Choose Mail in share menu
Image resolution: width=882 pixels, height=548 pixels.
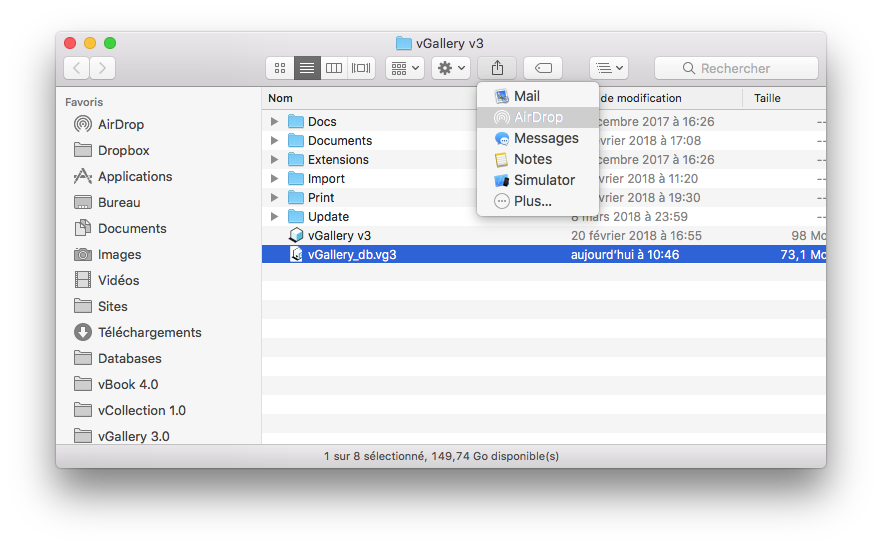pos(526,96)
